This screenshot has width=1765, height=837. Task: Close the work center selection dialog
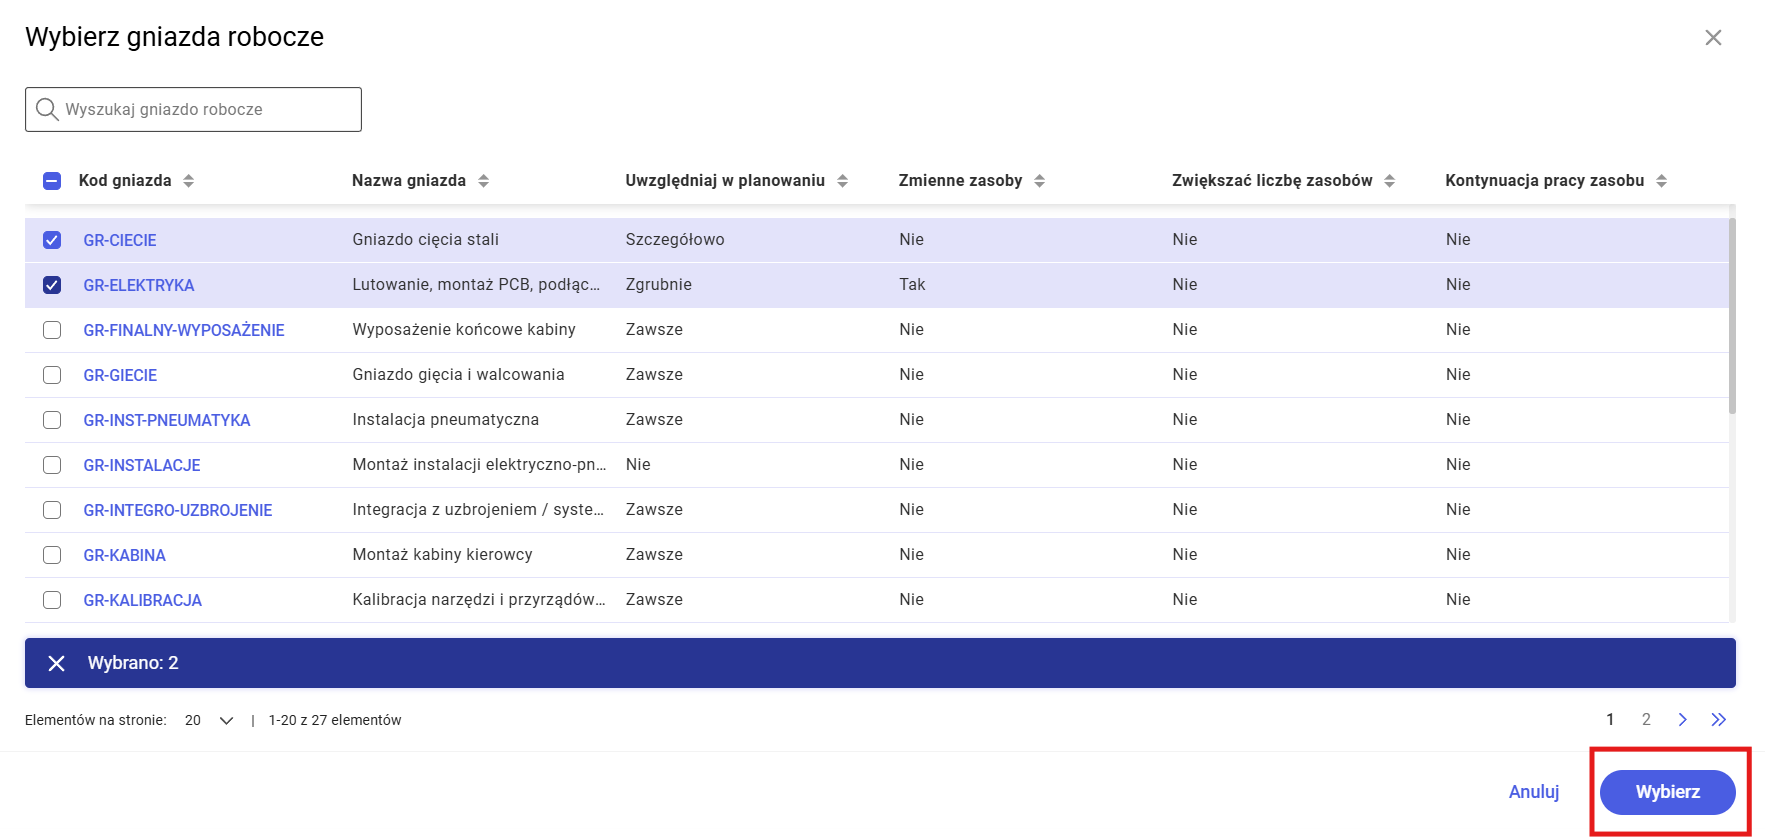pos(1713,37)
